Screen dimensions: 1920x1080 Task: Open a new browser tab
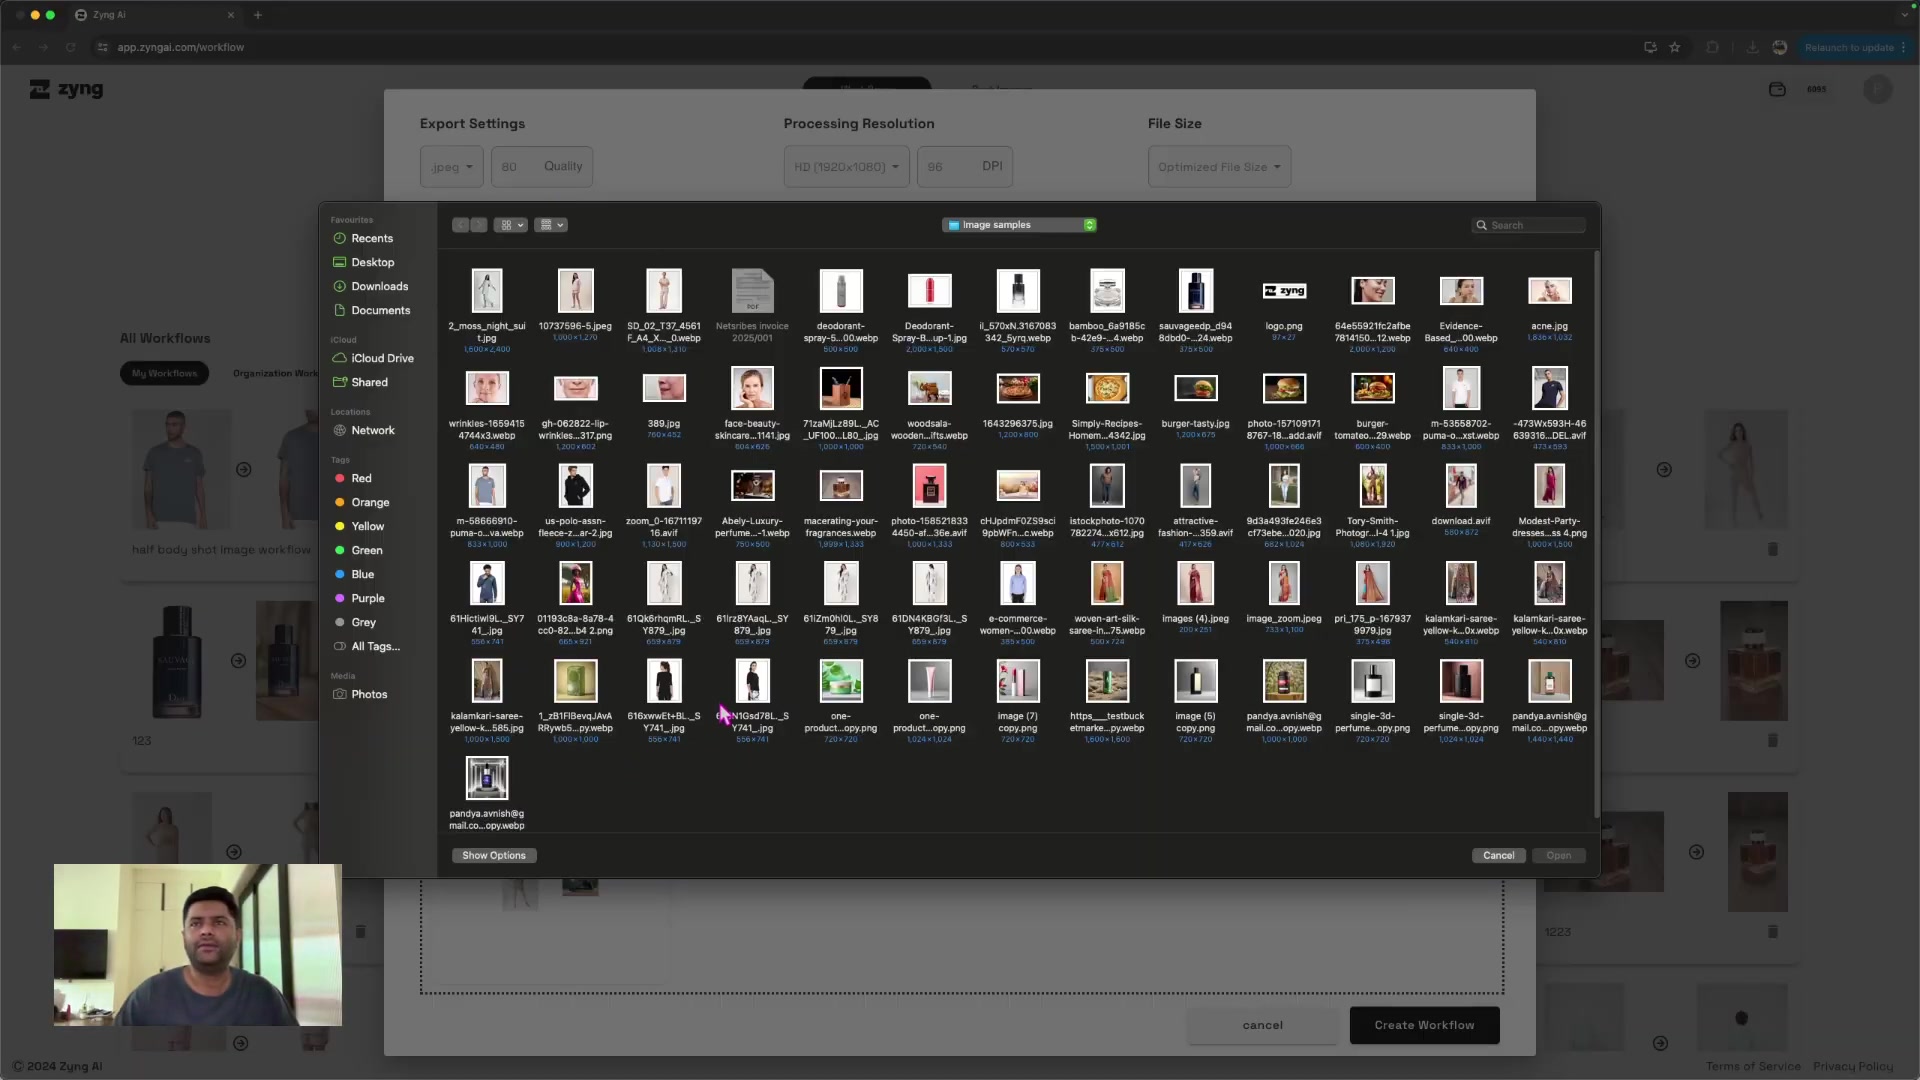pyautogui.click(x=257, y=15)
